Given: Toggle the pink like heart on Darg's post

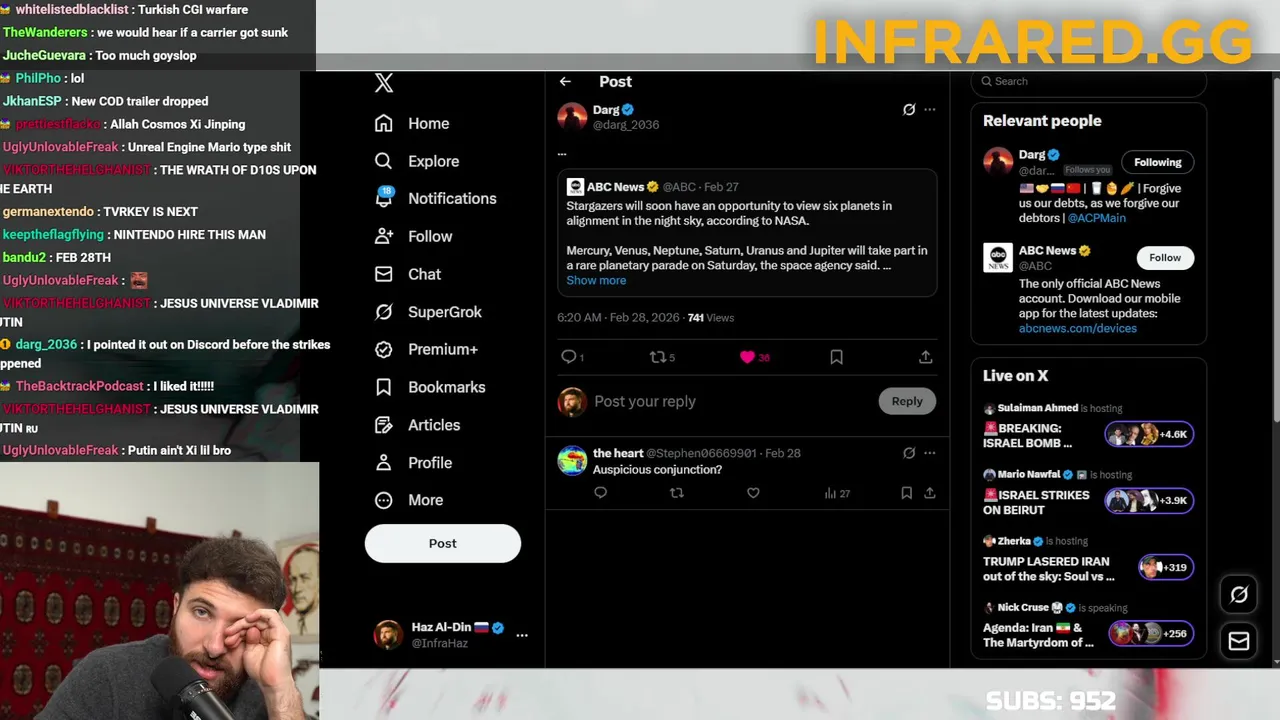Looking at the screenshot, I should click(747, 357).
